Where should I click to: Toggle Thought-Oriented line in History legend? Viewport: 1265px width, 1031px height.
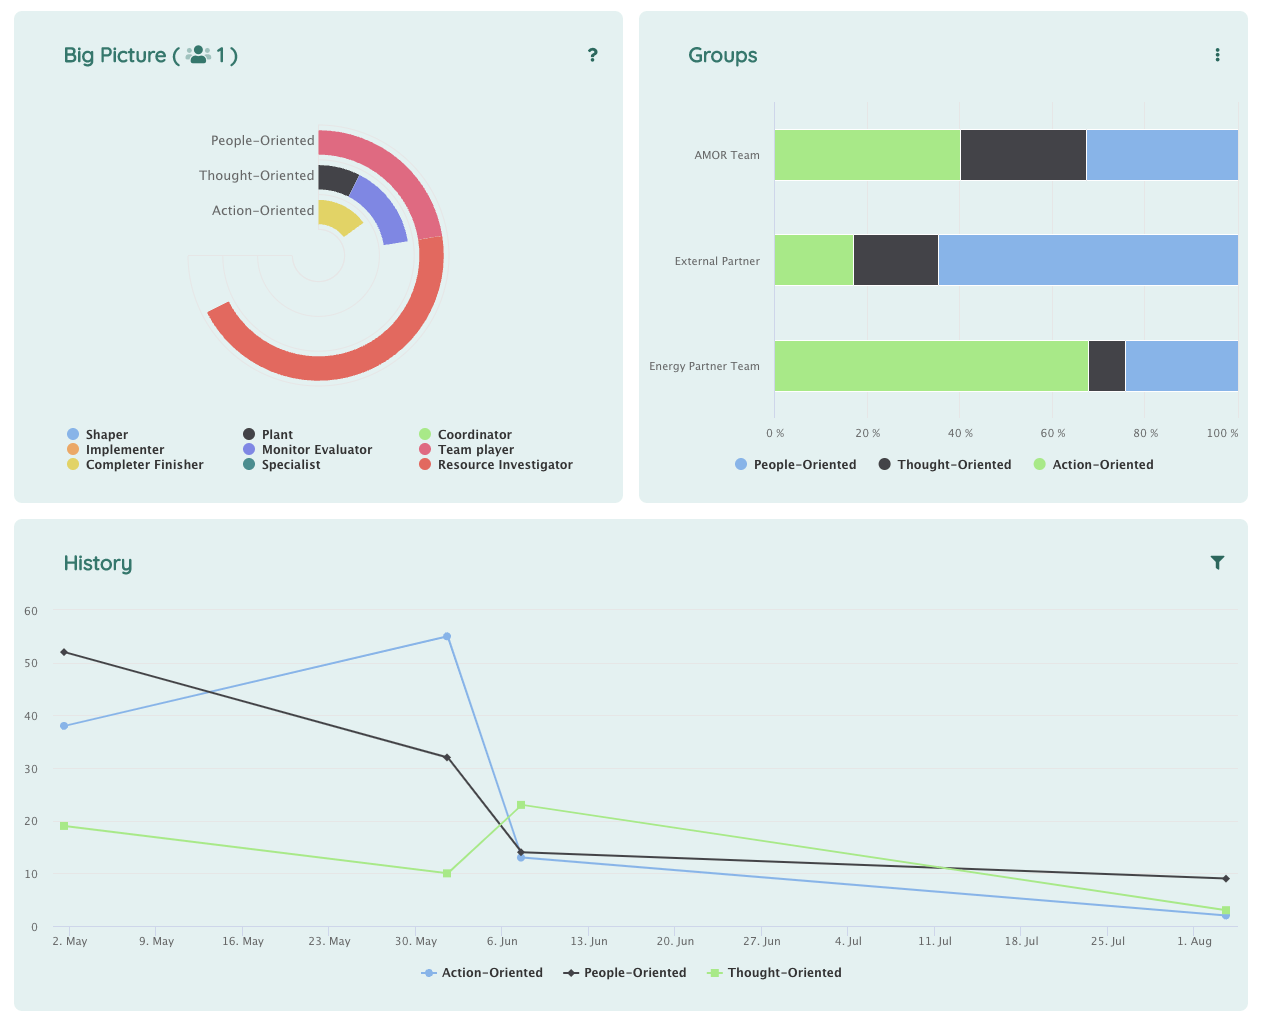[x=774, y=973]
